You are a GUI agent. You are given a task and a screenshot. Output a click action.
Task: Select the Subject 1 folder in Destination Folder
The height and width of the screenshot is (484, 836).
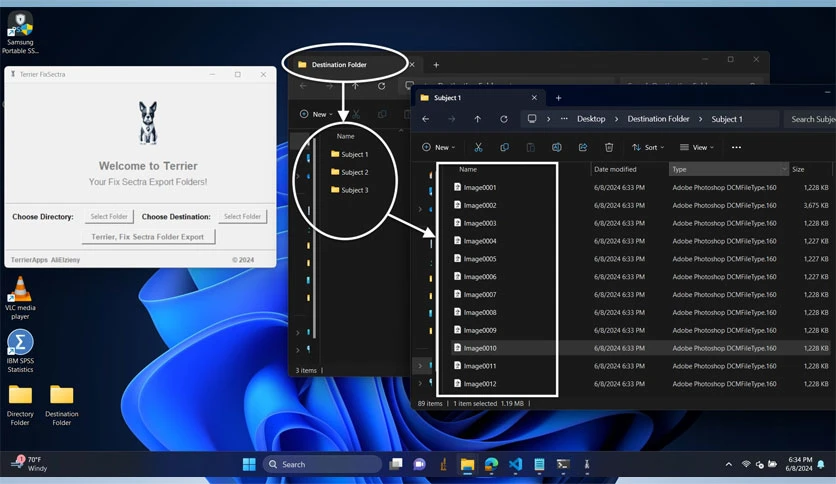click(x=350, y=154)
